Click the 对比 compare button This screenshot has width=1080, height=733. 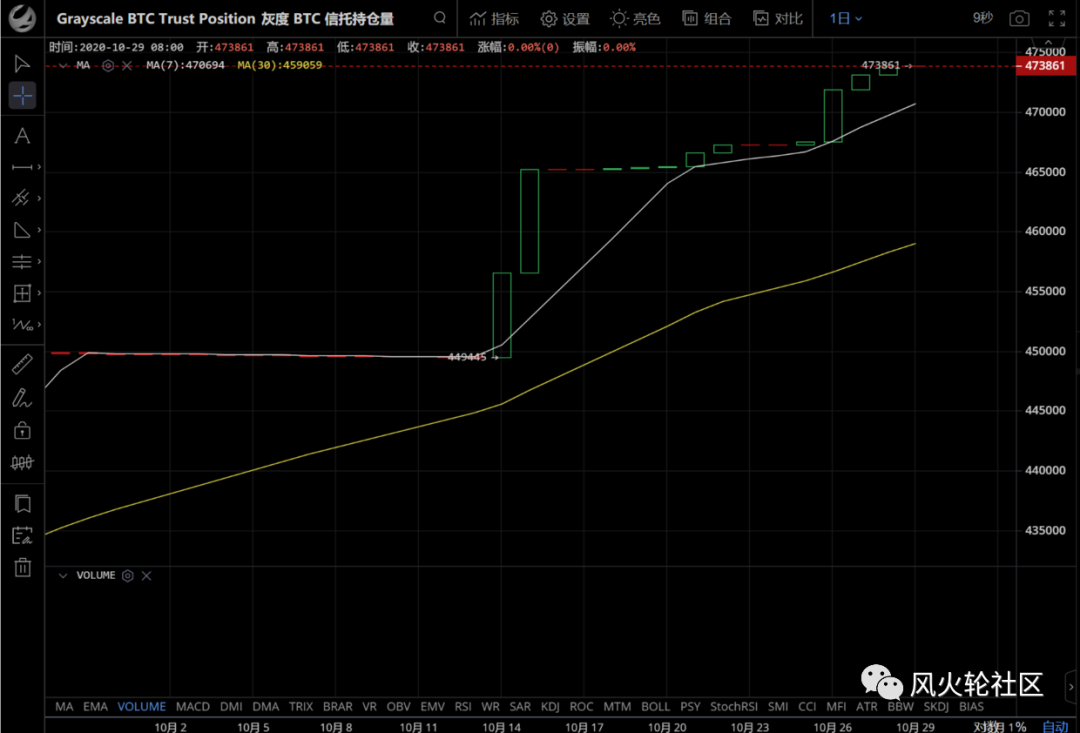point(778,19)
